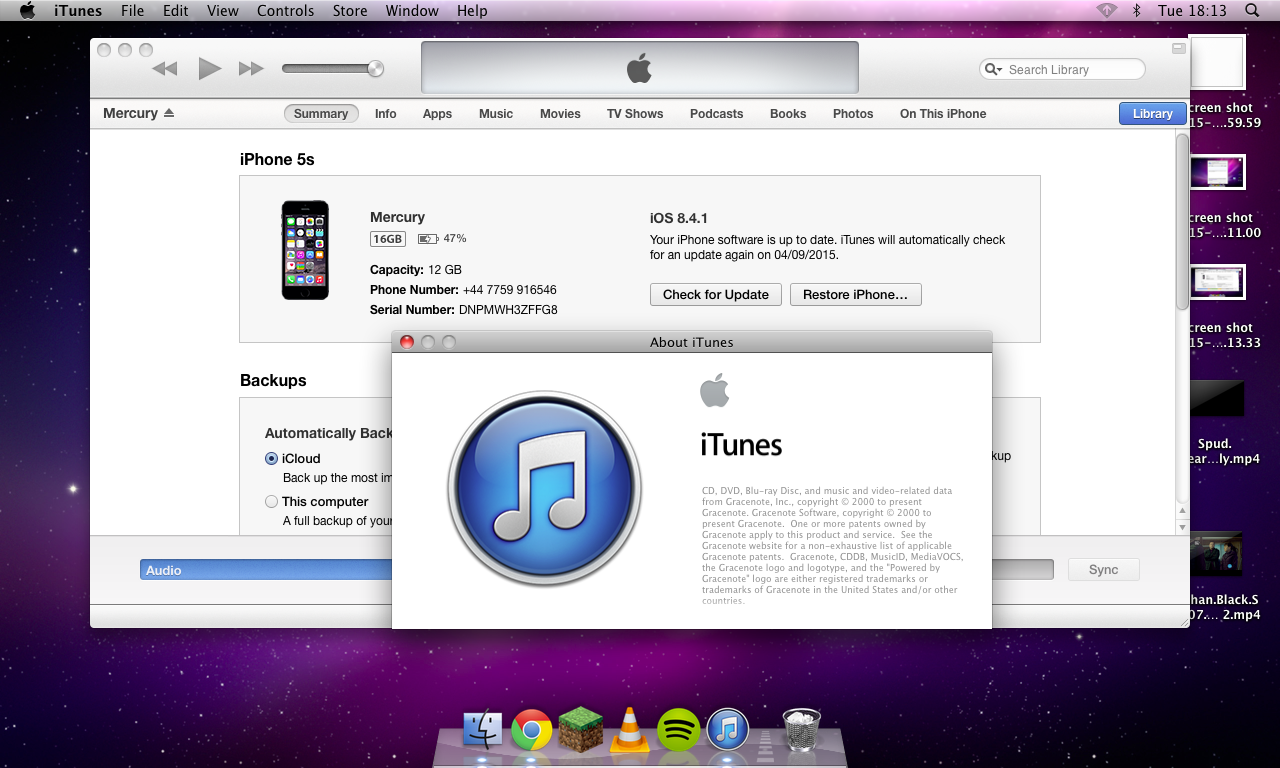Click Restore iPhone button

point(855,295)
